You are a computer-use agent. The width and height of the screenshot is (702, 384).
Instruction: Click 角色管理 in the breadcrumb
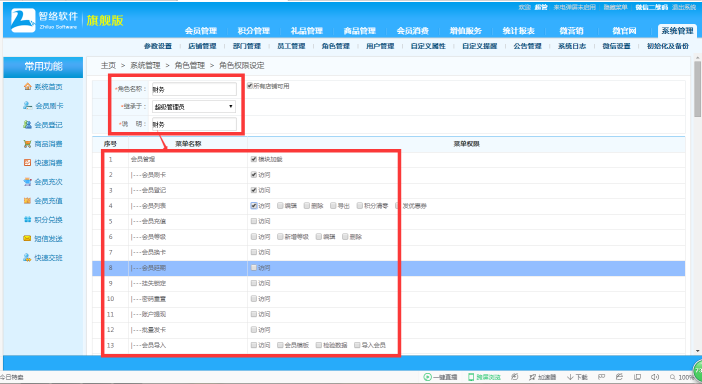(x=189, y=65)
